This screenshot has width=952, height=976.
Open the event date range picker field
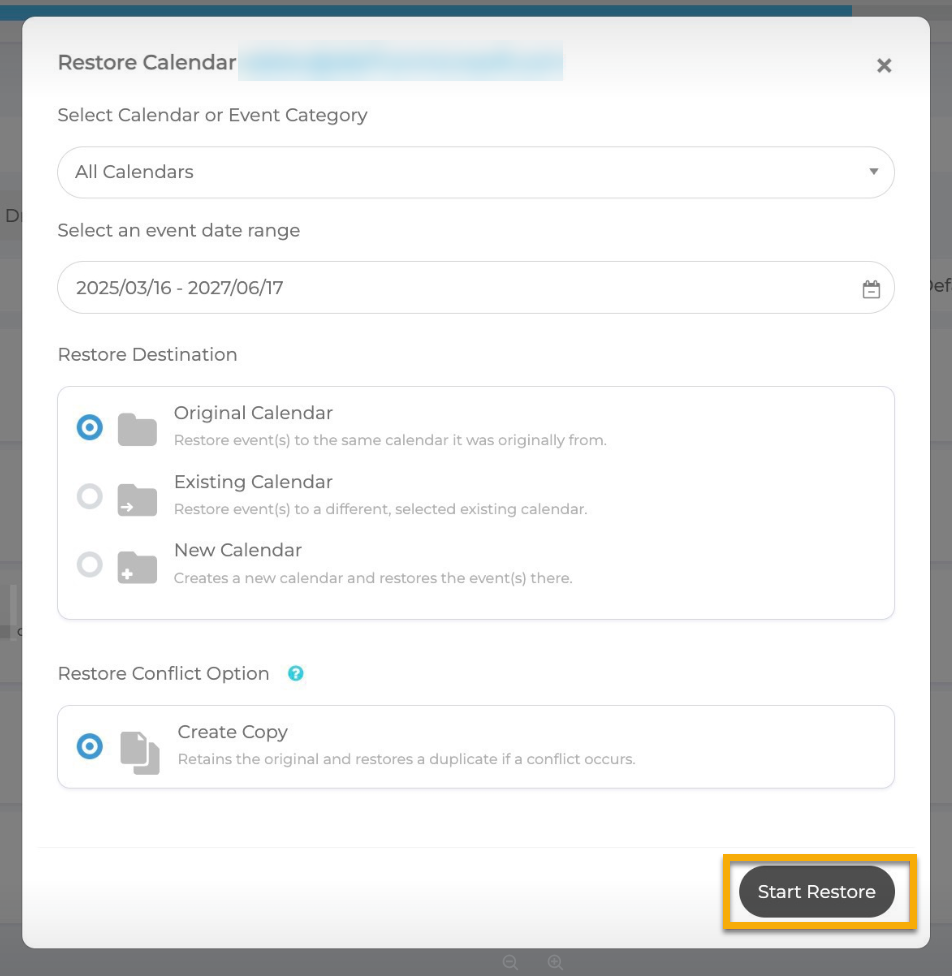[x=460, y=288]
